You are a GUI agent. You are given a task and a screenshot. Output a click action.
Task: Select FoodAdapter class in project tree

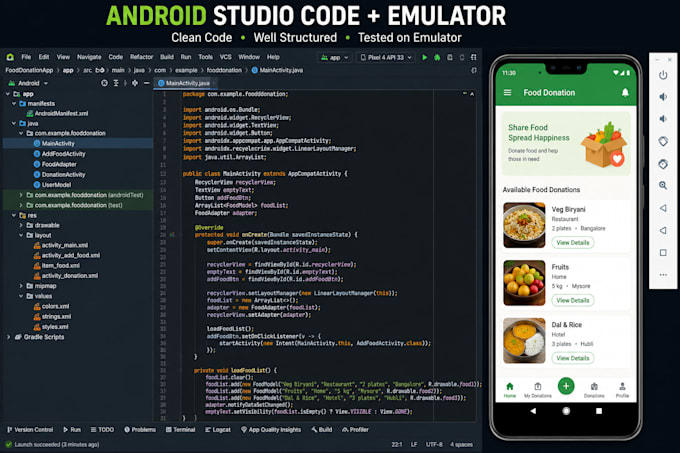(59, 164)
